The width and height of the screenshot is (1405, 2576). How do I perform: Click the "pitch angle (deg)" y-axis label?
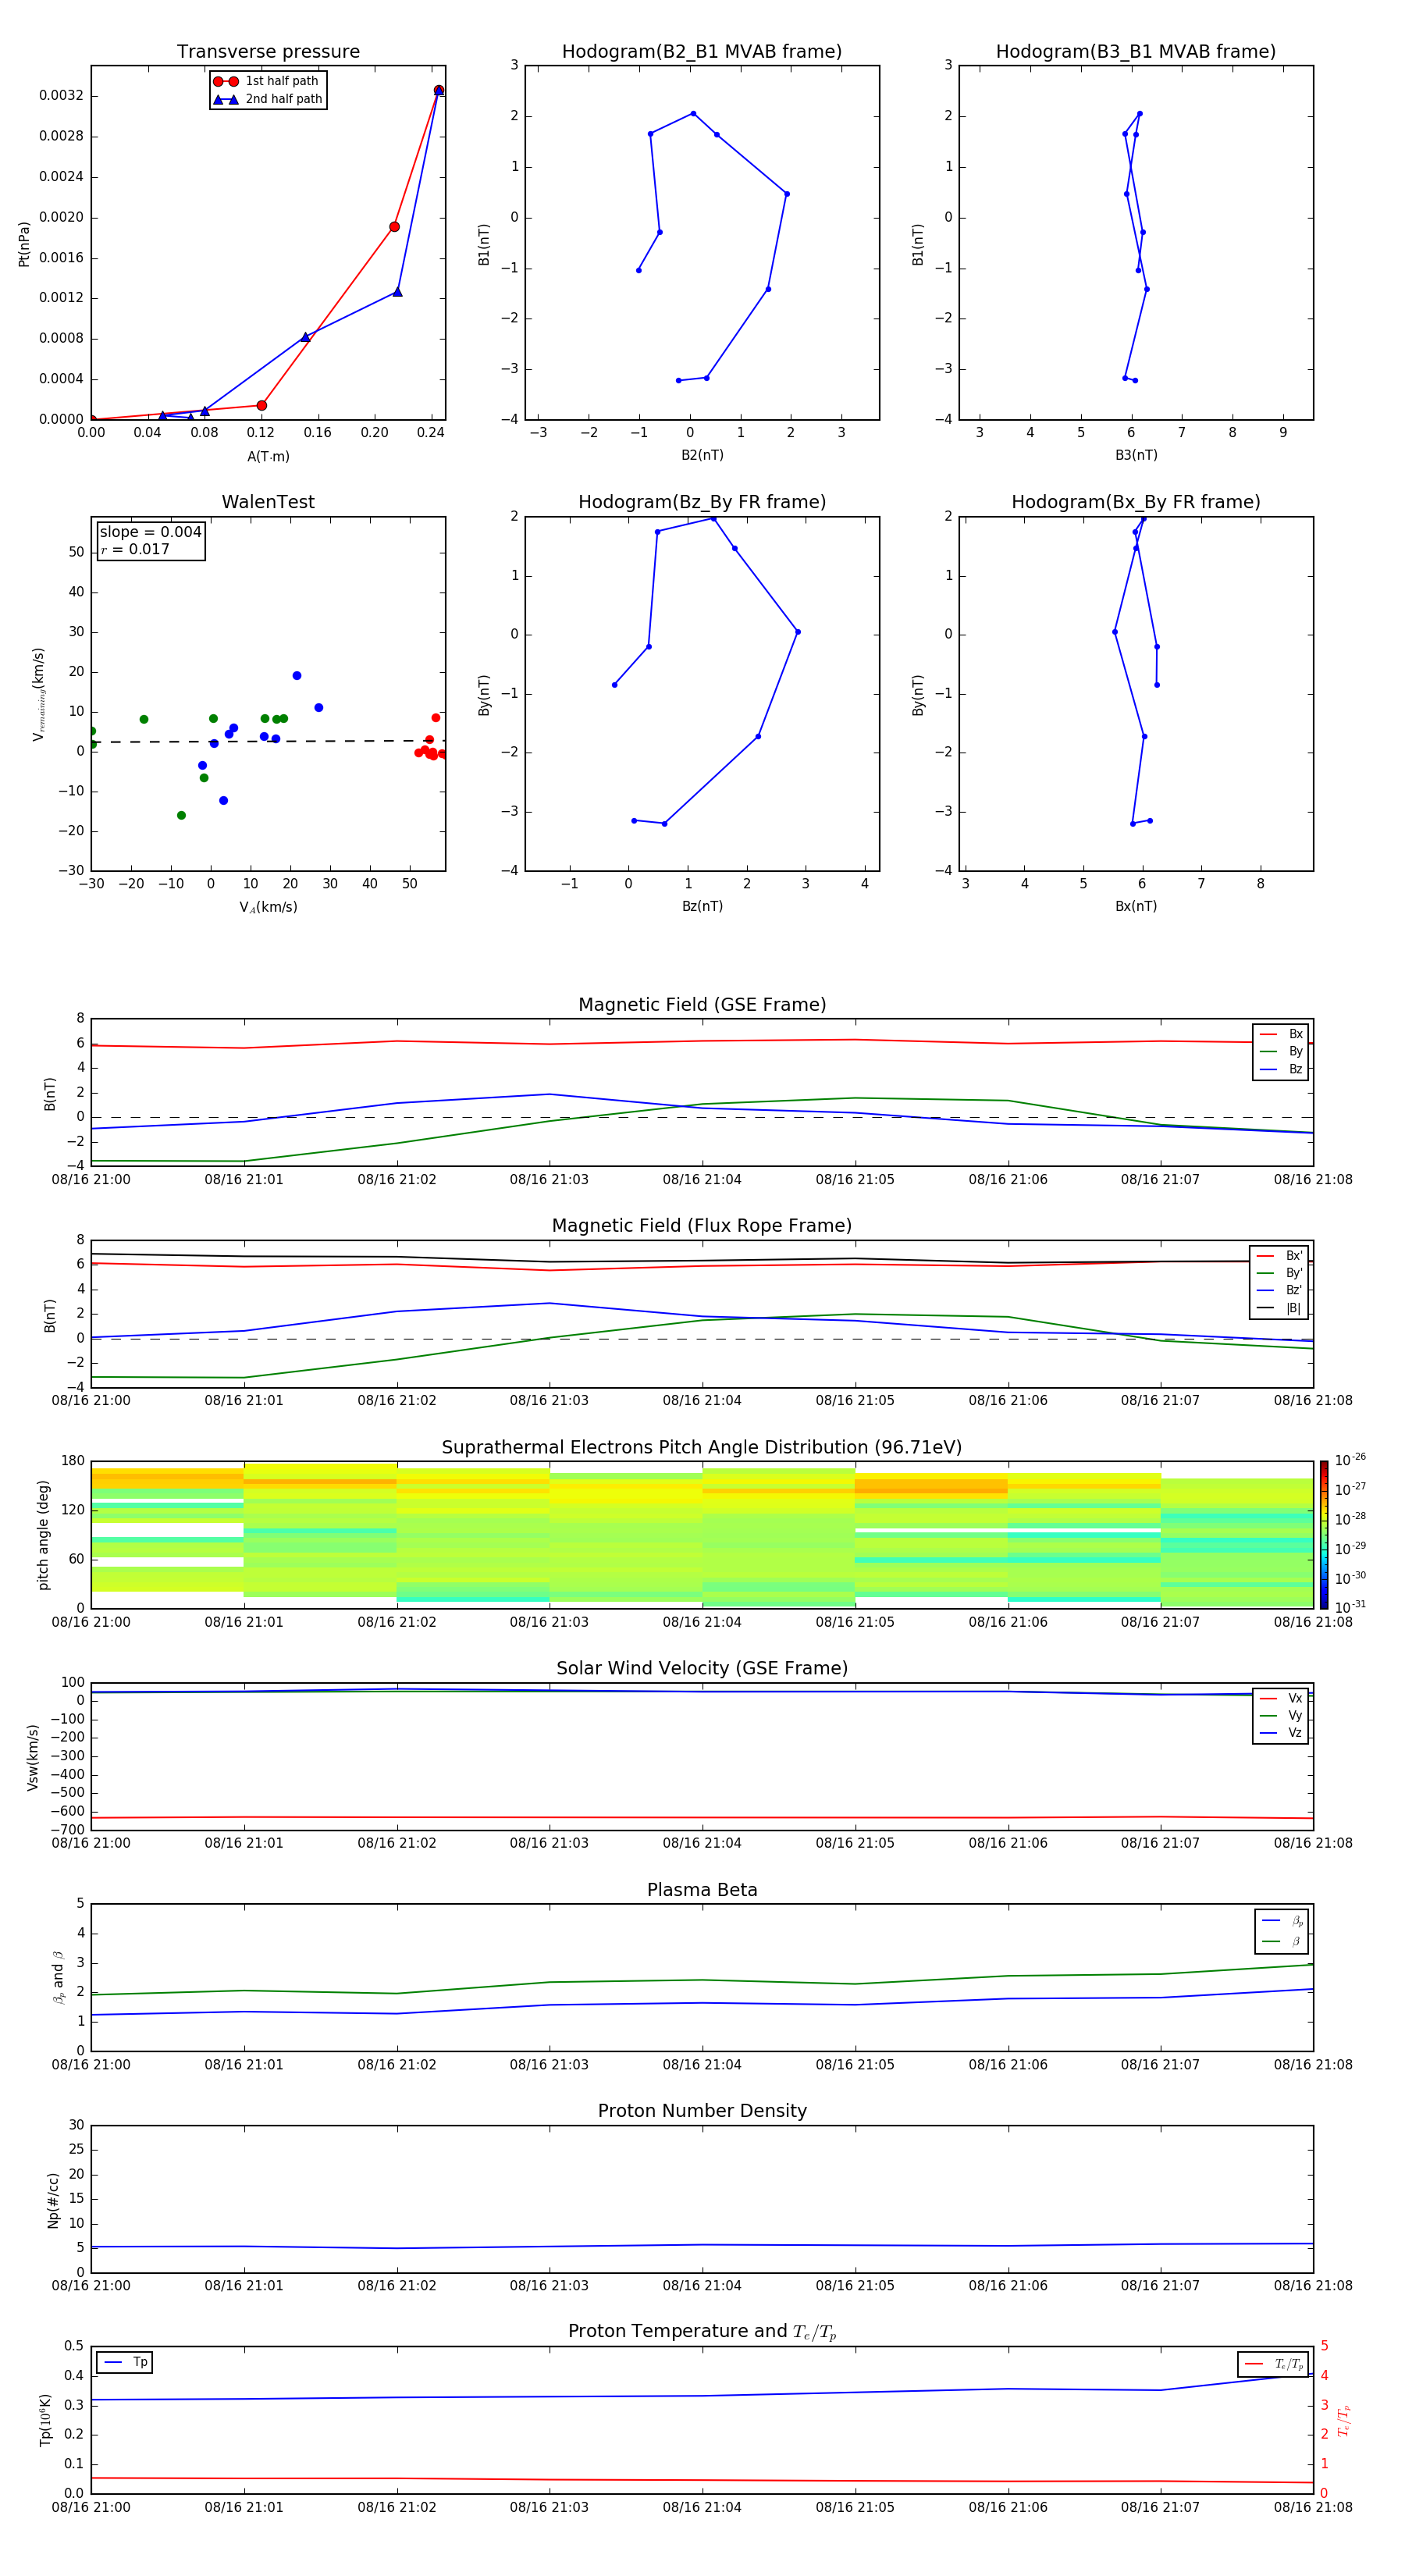pyautogui.click(x=43, y=1535)
